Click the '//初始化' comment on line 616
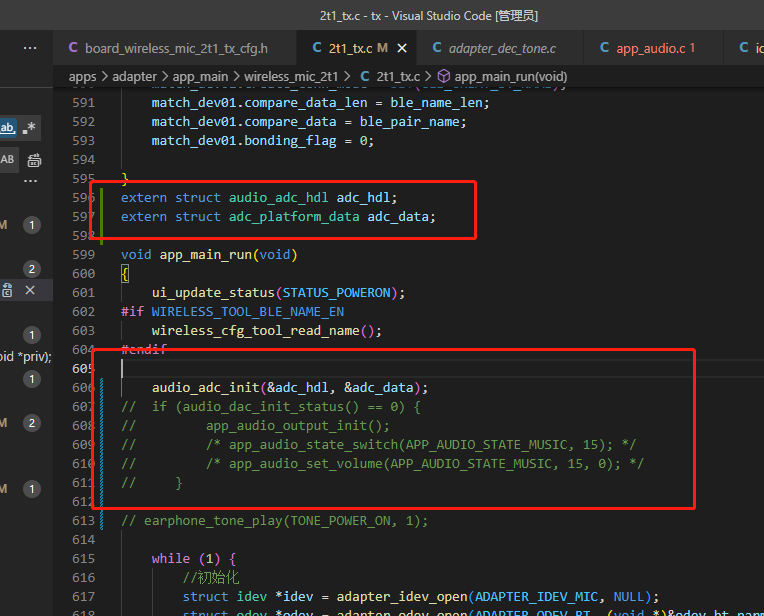This screenshot has width=764, height=616. (211, 578)
